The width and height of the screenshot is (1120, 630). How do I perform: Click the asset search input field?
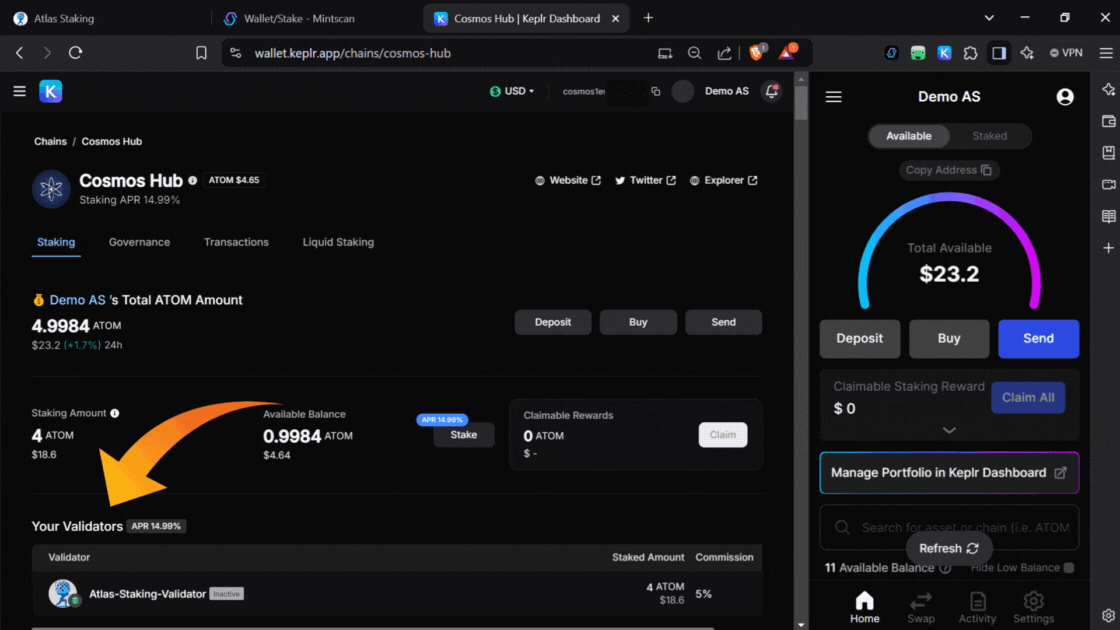[x=960, y=527]
